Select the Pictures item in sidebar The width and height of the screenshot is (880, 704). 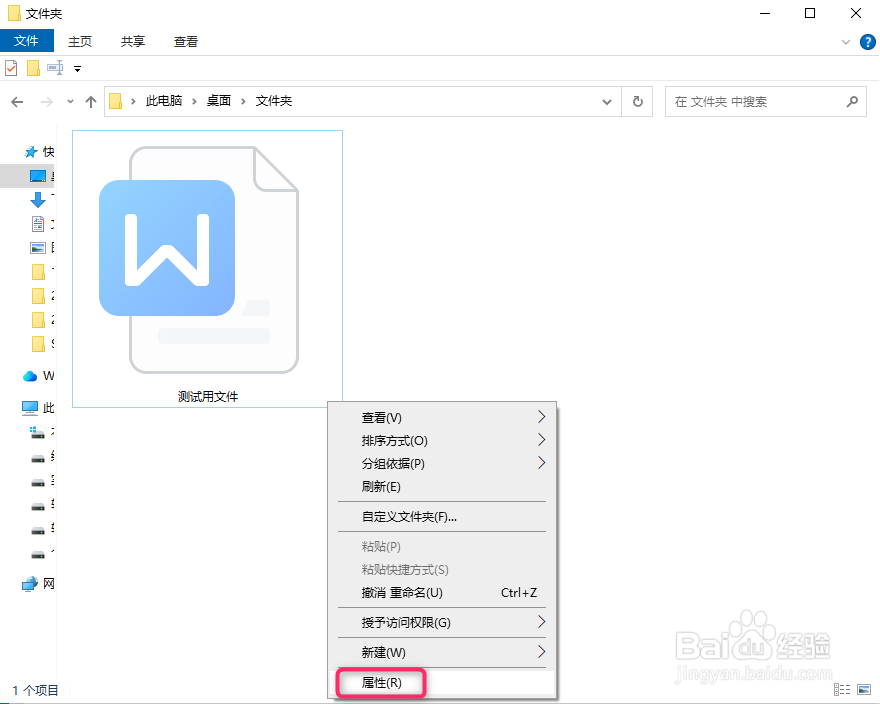click(38, 248)
